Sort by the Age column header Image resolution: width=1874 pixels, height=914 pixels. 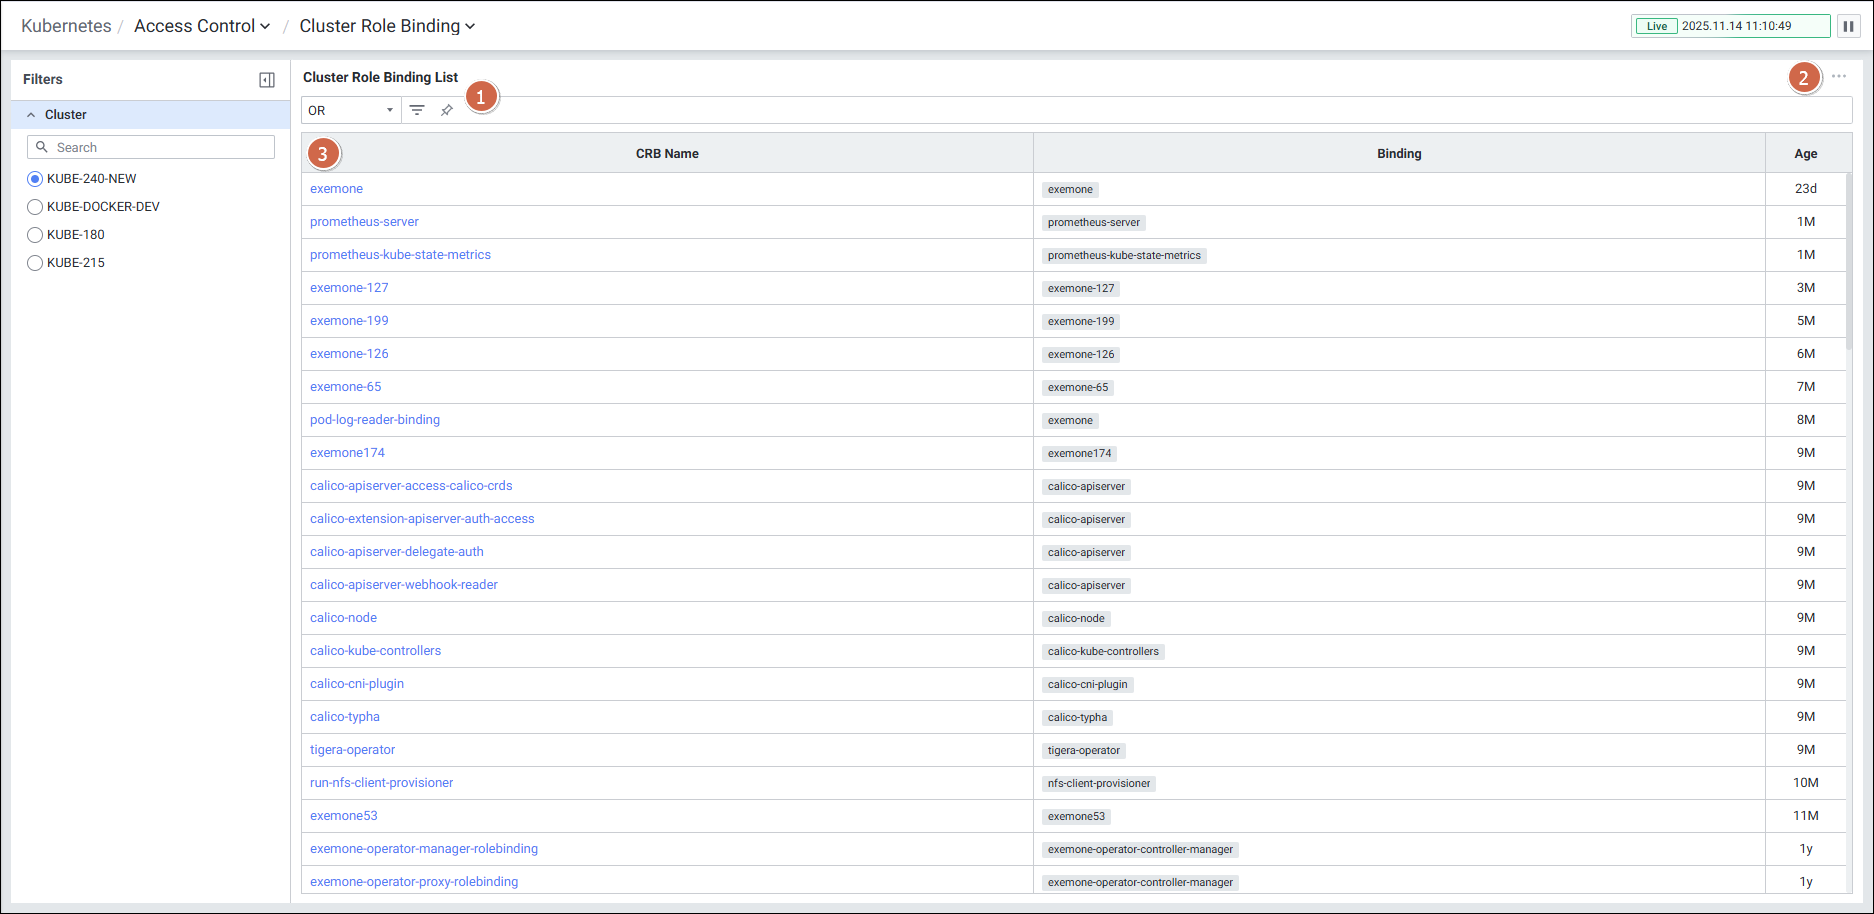click(x=1805, y=154)
